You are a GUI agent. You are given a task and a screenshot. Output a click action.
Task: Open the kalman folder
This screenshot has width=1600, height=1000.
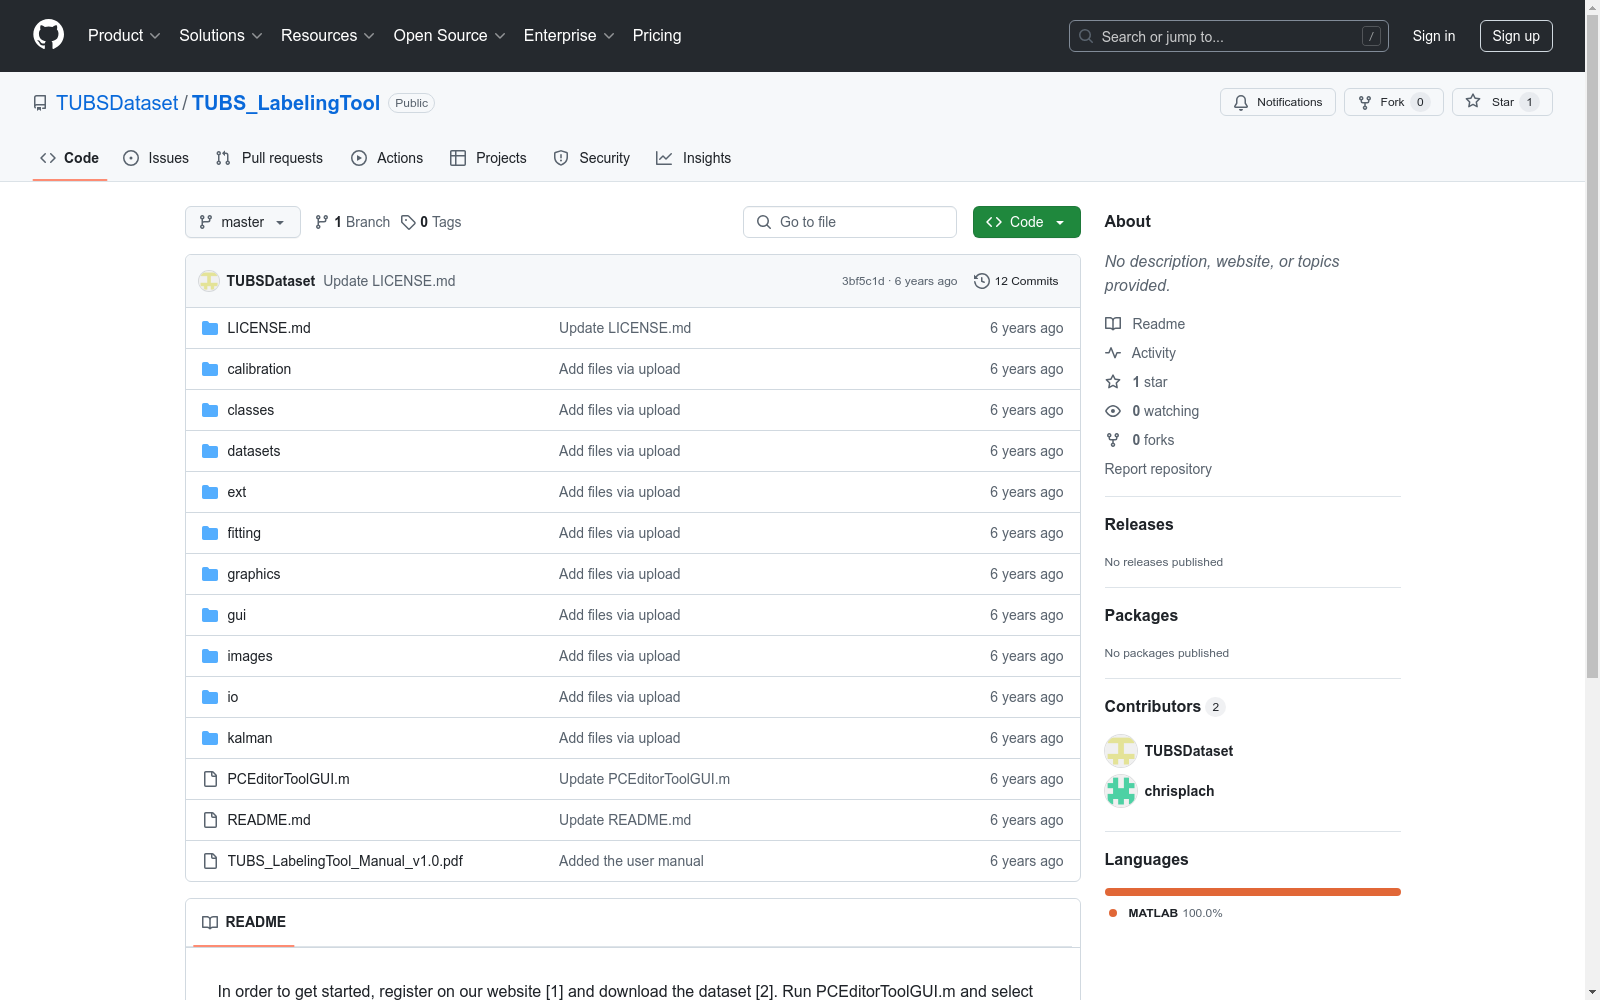point(250,738)
